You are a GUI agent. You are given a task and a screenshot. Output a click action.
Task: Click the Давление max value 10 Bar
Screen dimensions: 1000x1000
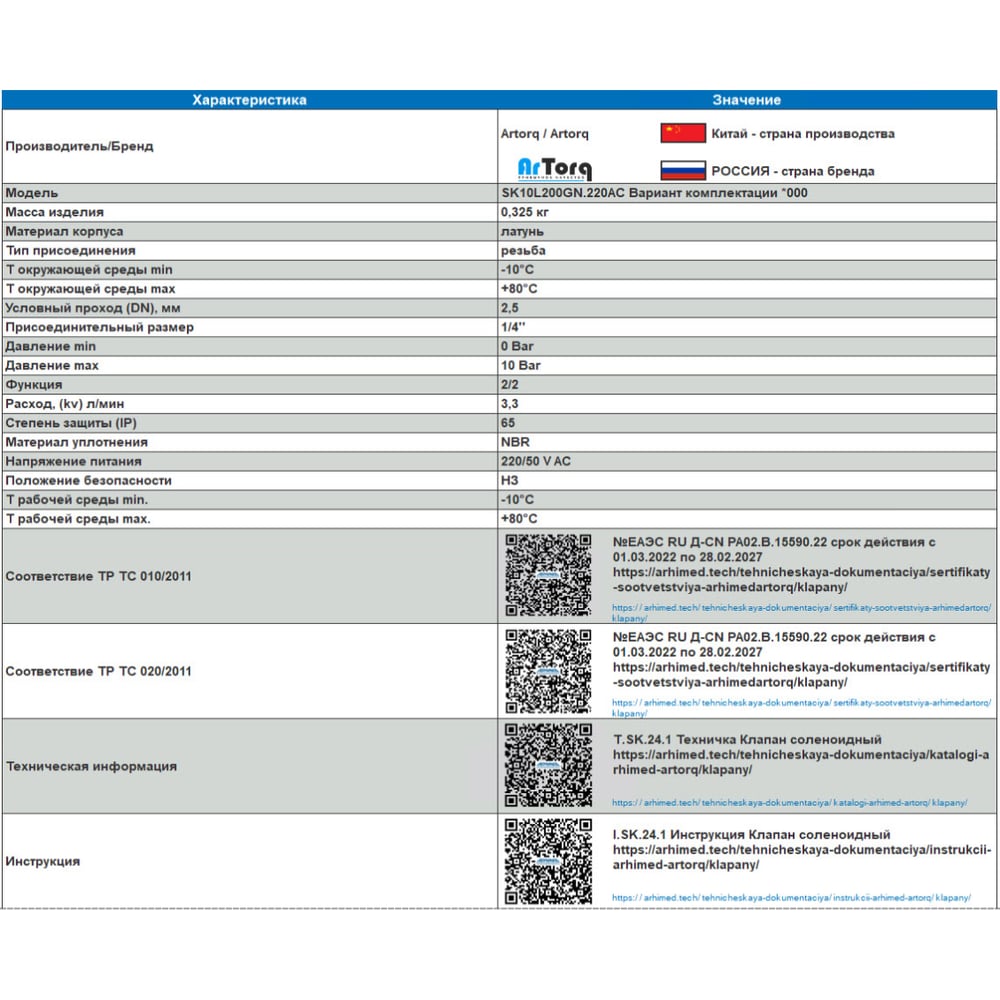(520, 365)
